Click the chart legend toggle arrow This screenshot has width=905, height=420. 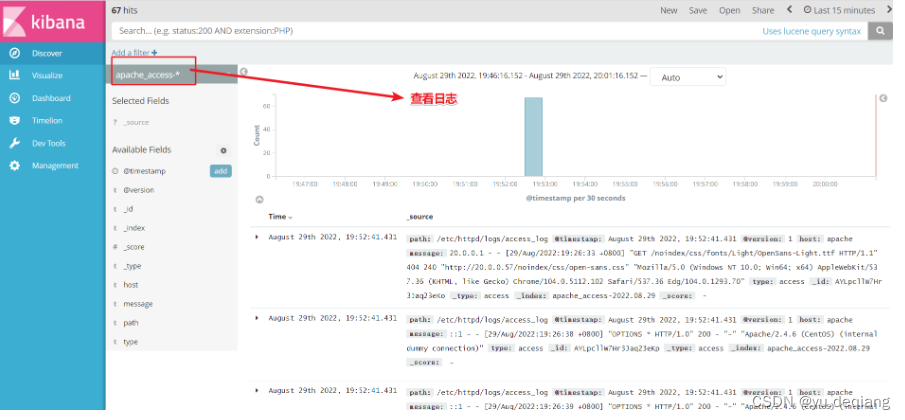883,98
